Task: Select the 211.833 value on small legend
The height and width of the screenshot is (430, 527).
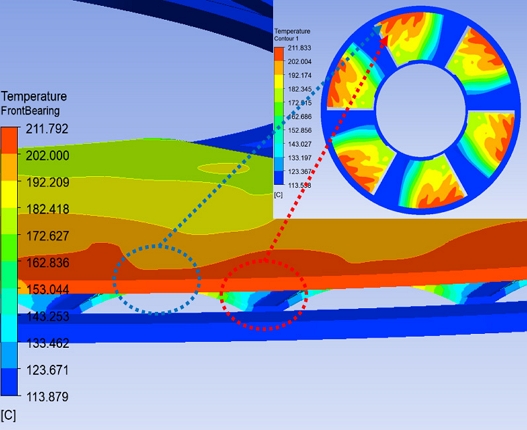Action: pyautogui.click(x=299, y=48)
